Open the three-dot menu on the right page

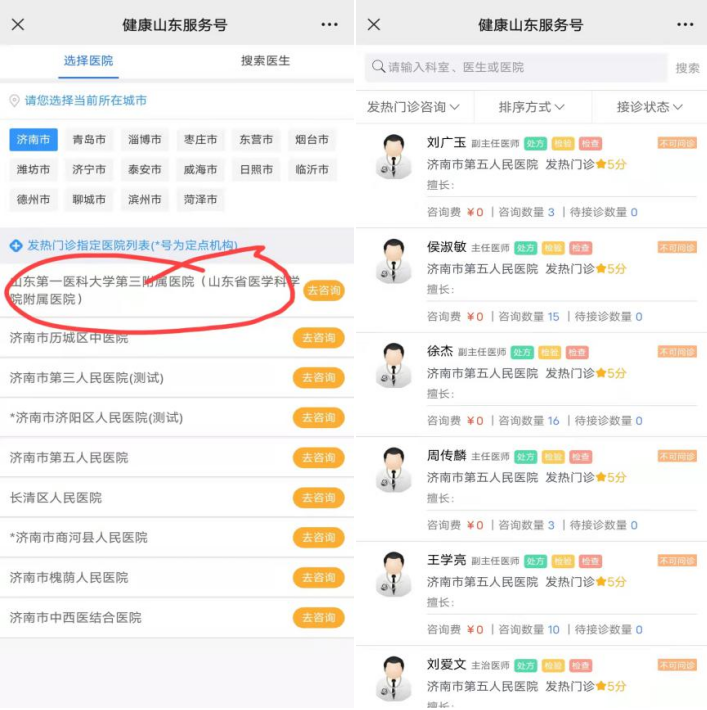point(685,24)
